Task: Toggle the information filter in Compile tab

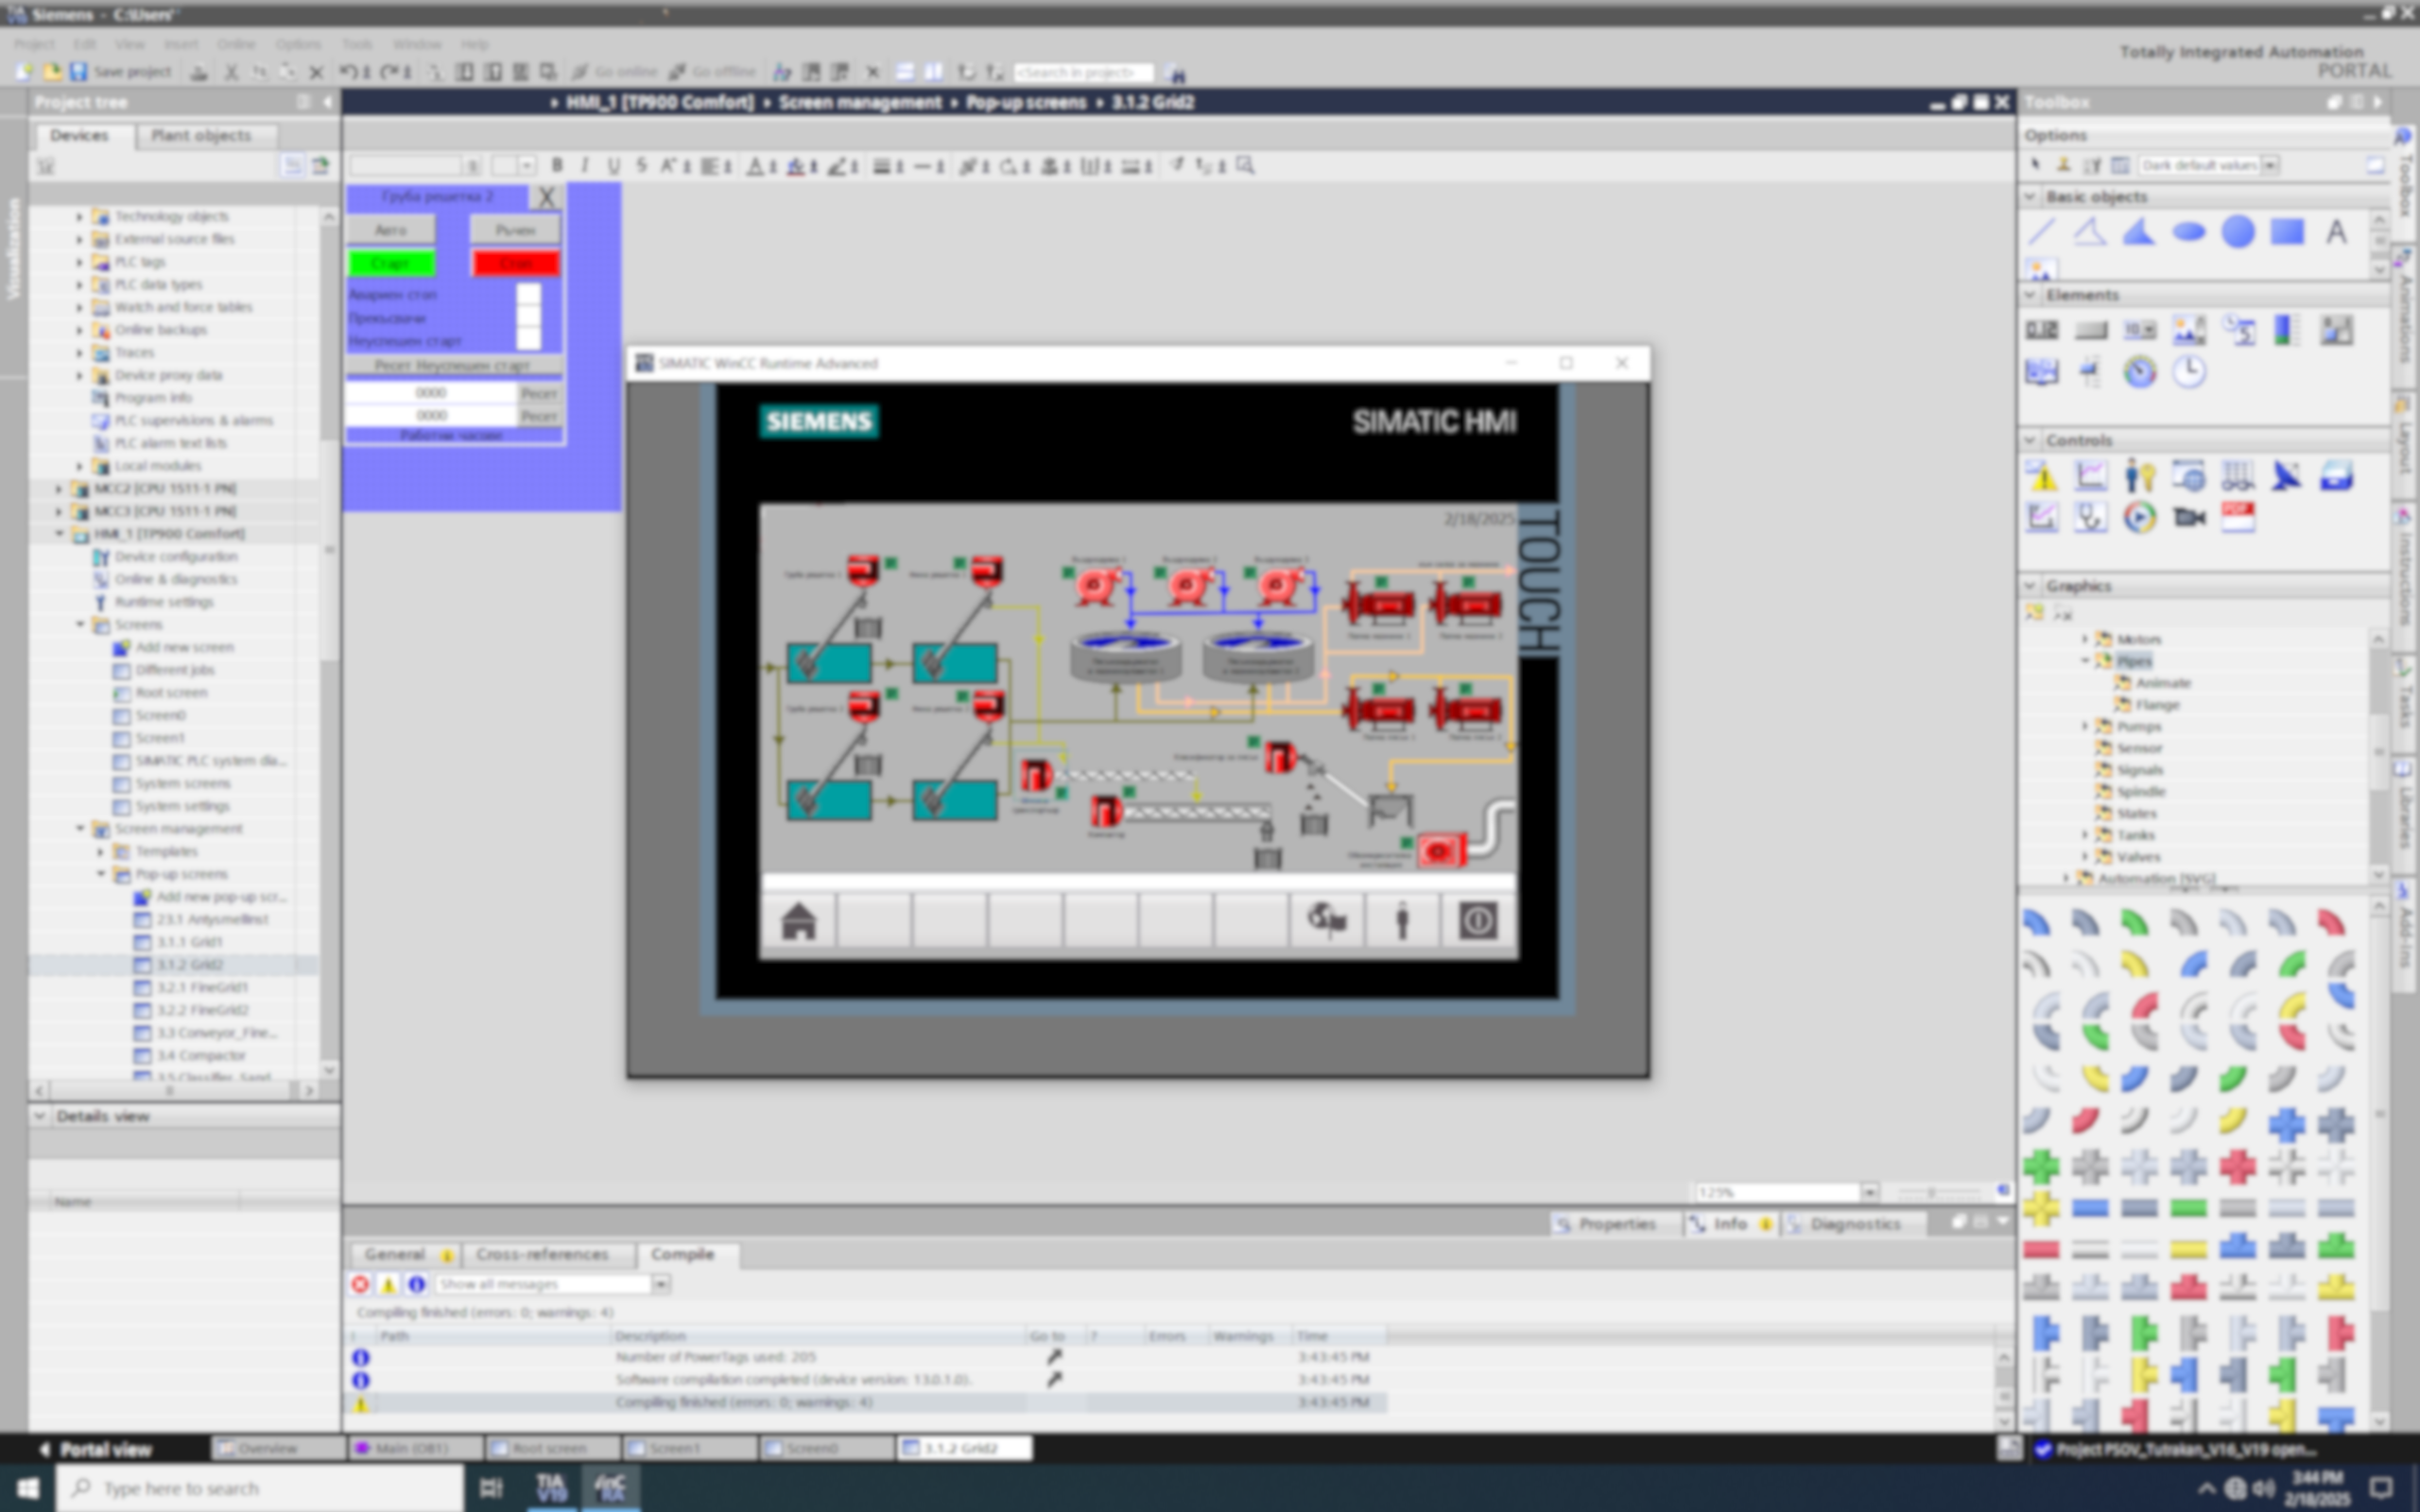Action: click(x=416, y=1284)
